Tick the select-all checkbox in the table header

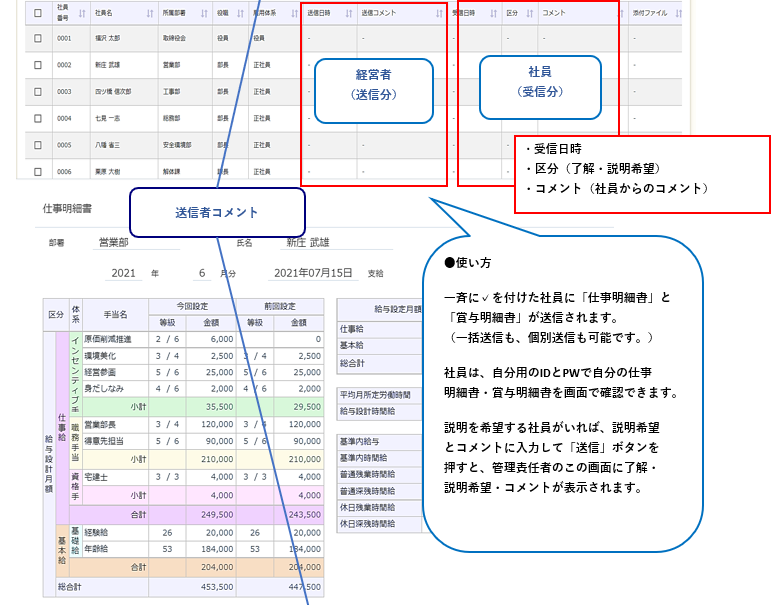coord(38,13)
